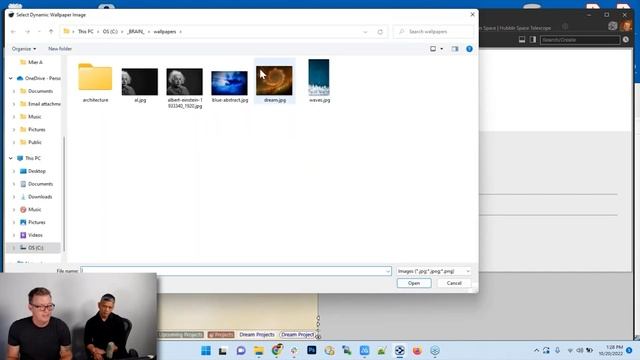Click the forward navigation arrow
The width and height of the screenshot is (640, 360).
(x=27, y=31)
